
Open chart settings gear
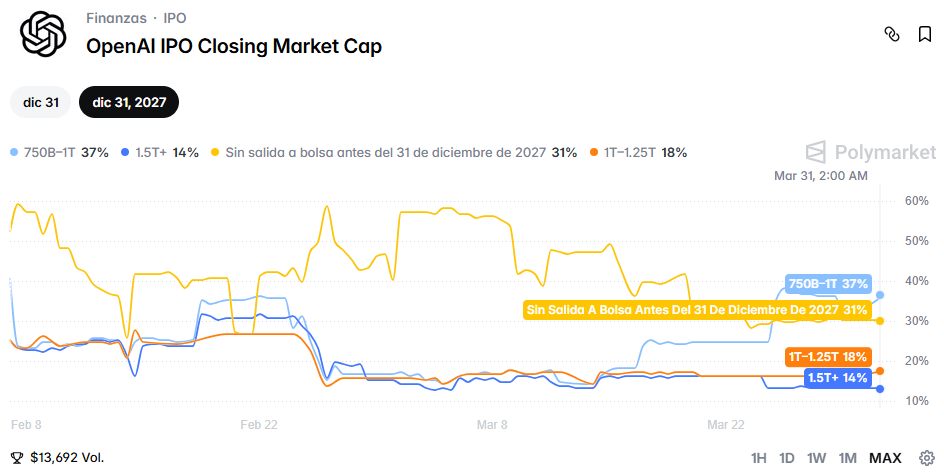pyautogui.click(x=926, y=458)
